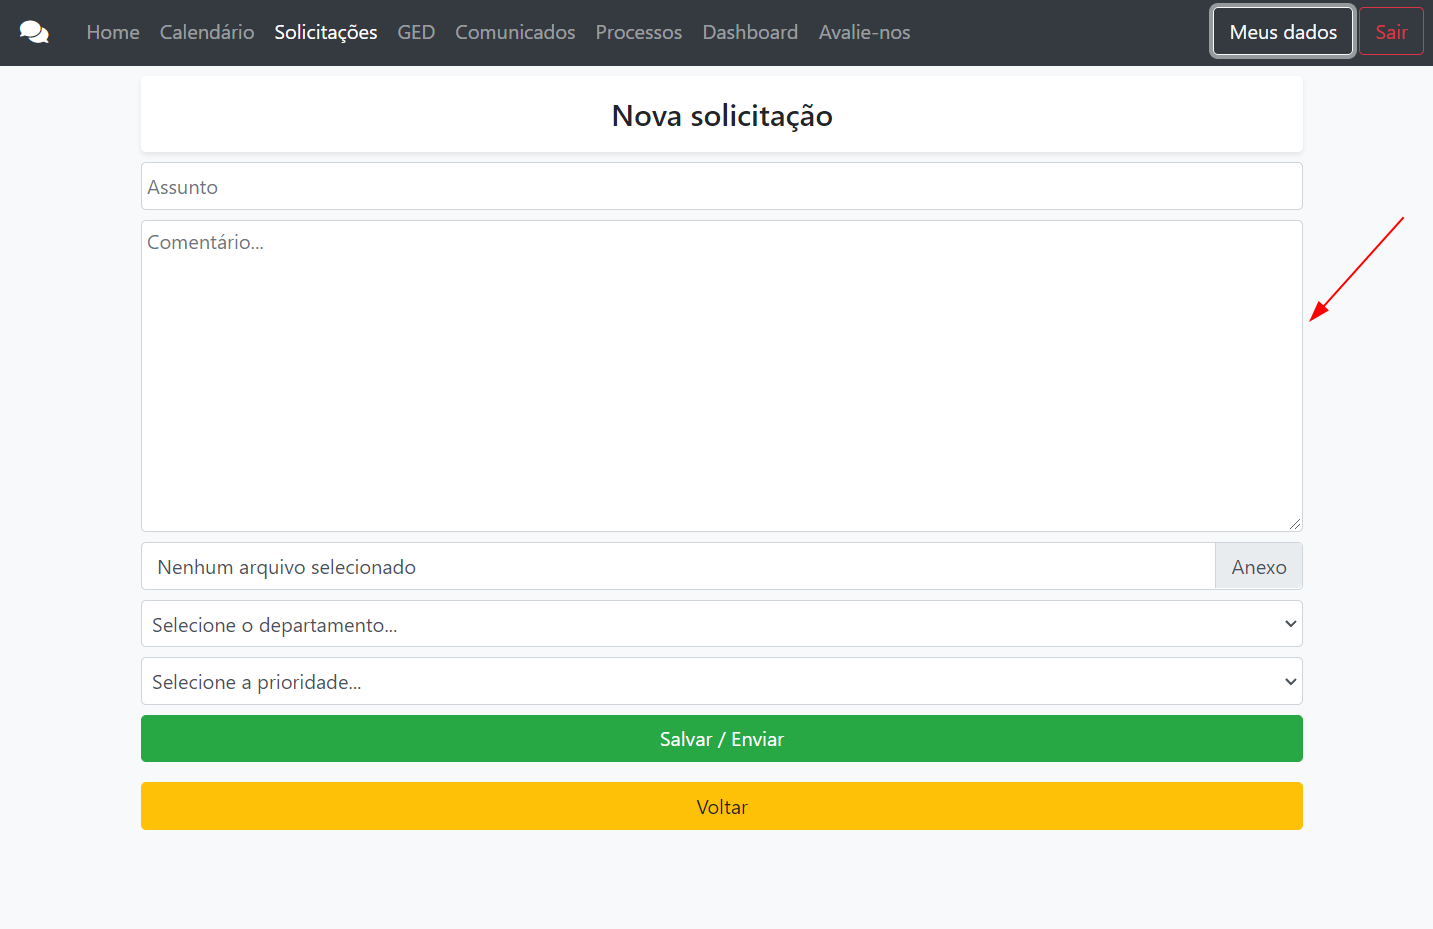
Task: Open the Comunicados page
Action: click(515, 32)
